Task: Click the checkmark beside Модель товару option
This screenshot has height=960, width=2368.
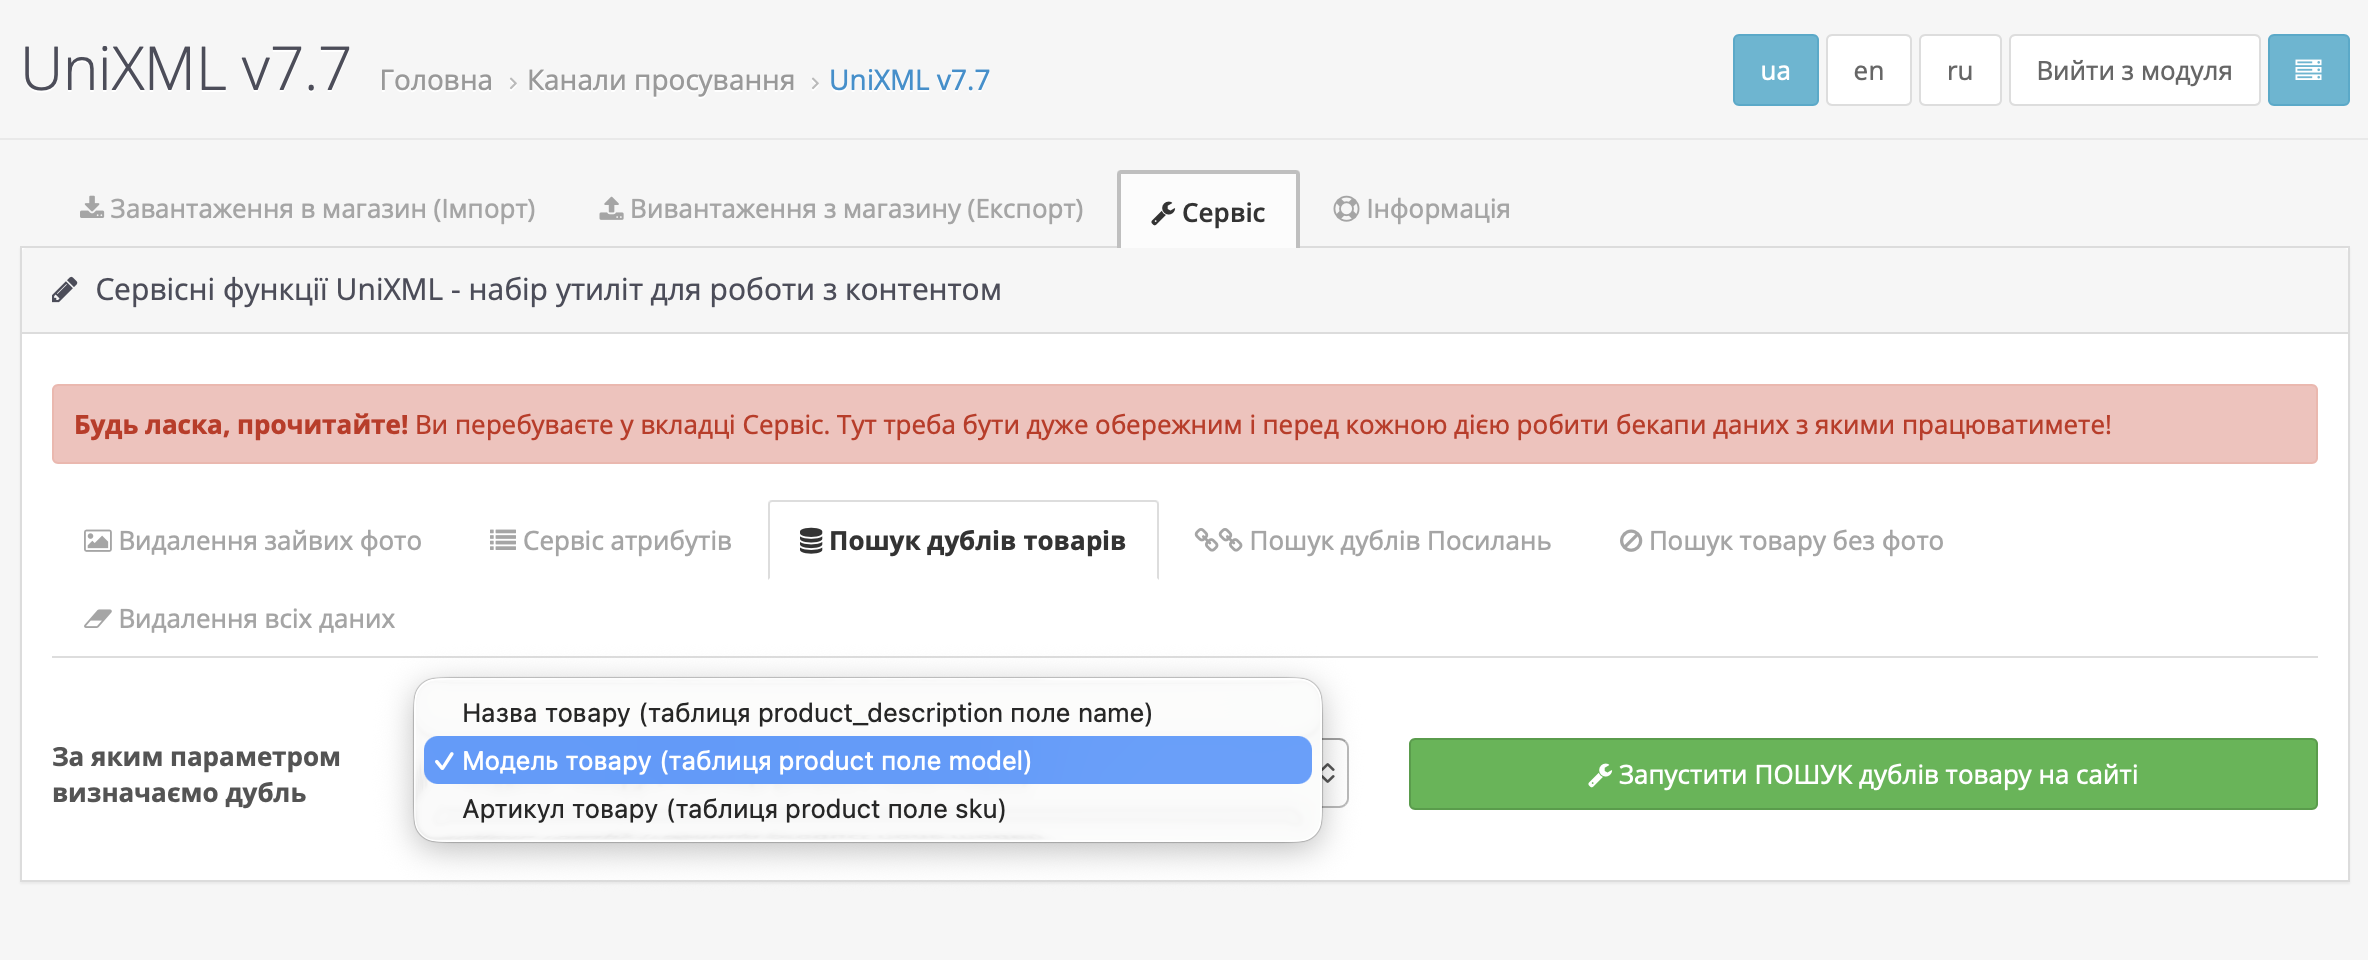Action: pos(444,761)
